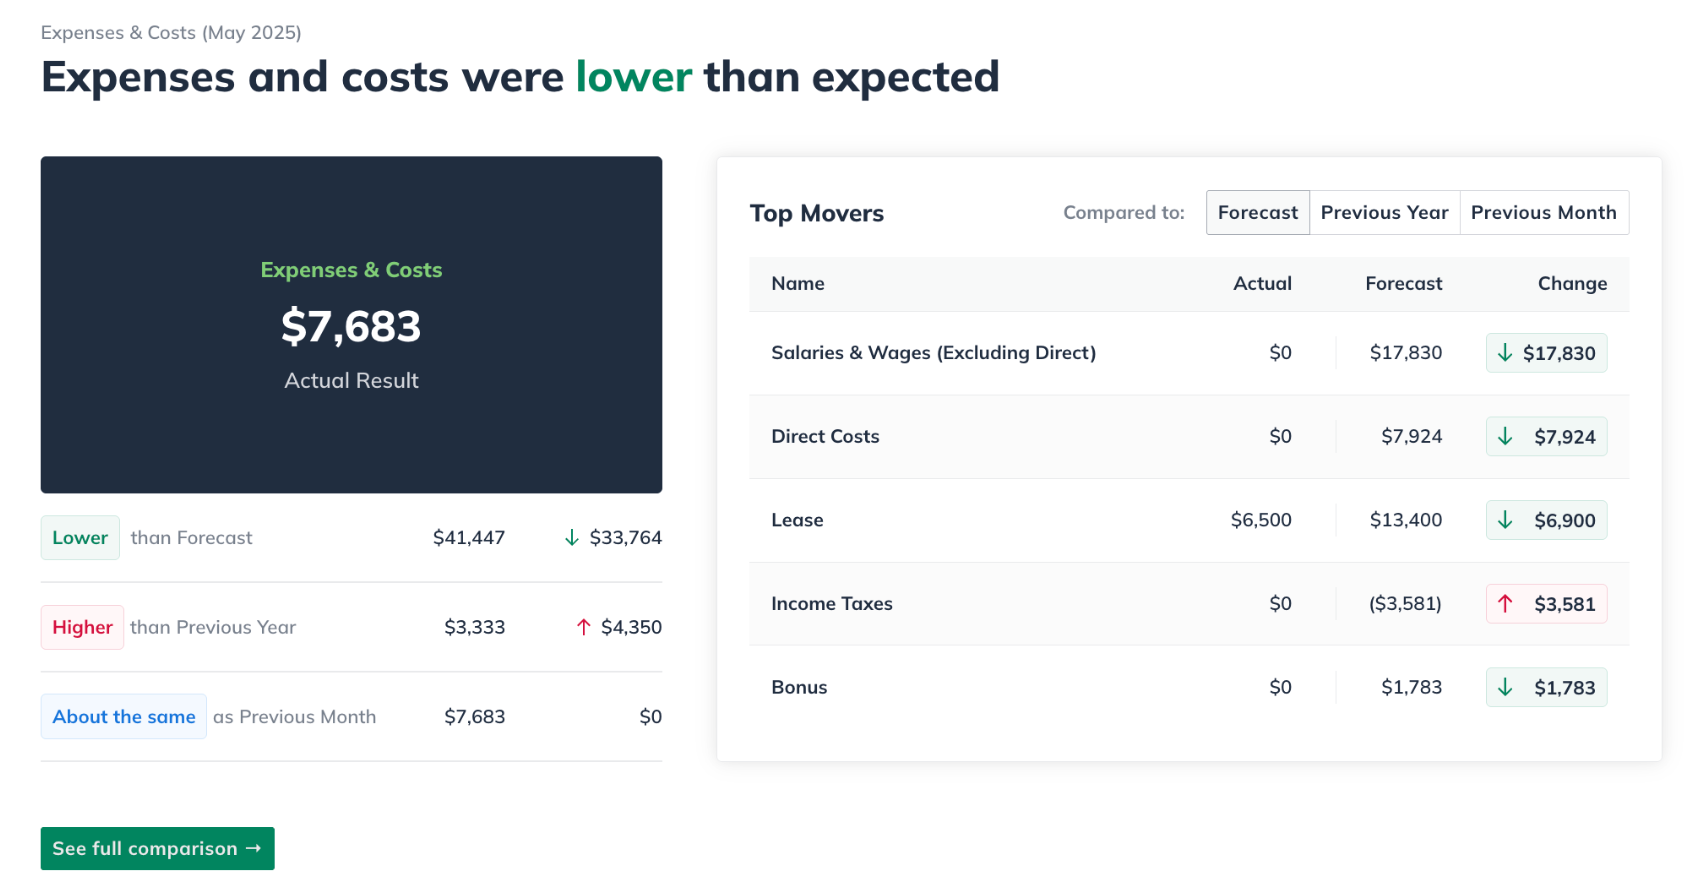Image resolution: width=1694 pixels, height=884 pixels.
Task: Click the Actual column header
Action: [1262, 284]
